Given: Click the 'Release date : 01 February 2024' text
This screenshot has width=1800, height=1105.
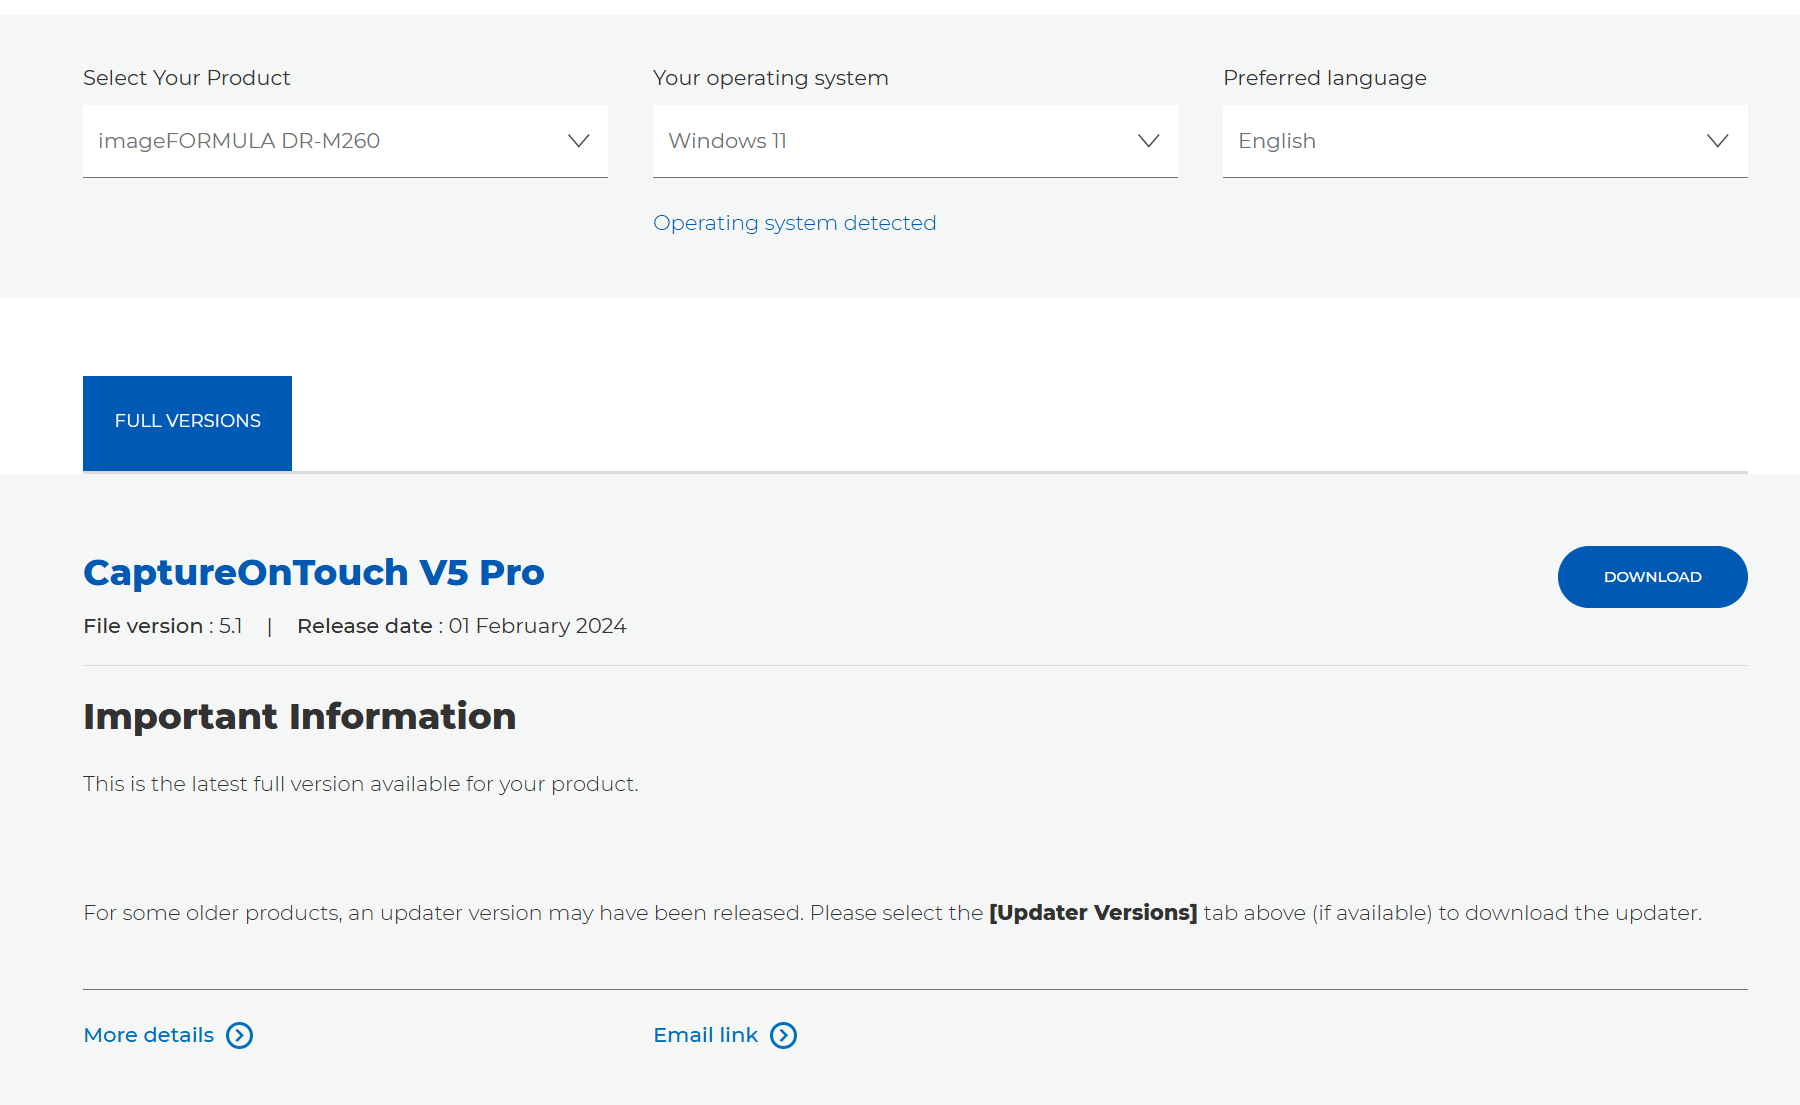Looking at the screenshot, I should (x=462, y=626).
